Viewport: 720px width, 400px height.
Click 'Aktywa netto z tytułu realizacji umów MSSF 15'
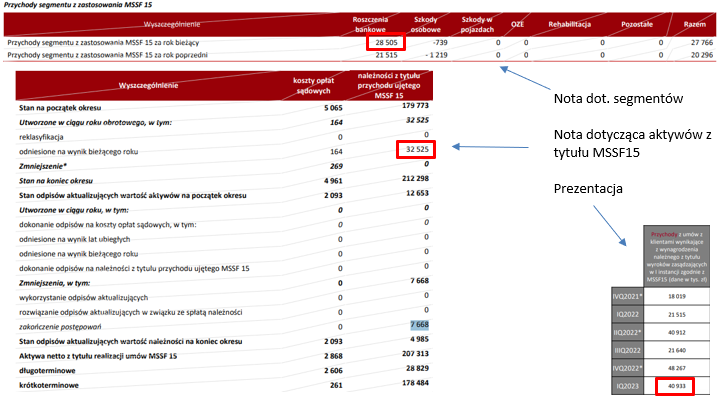tap(98, 356)
